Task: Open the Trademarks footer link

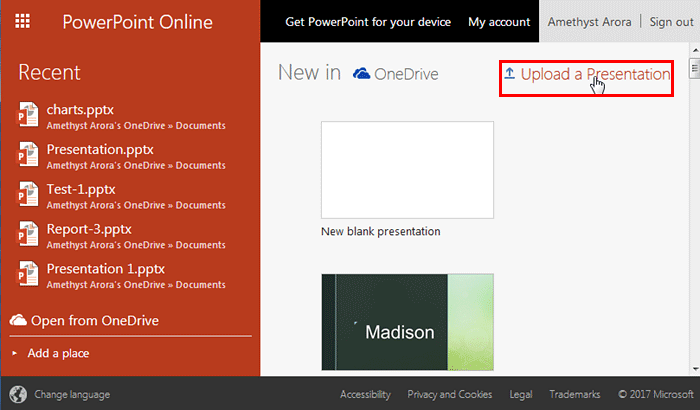Action: (575, 394)
